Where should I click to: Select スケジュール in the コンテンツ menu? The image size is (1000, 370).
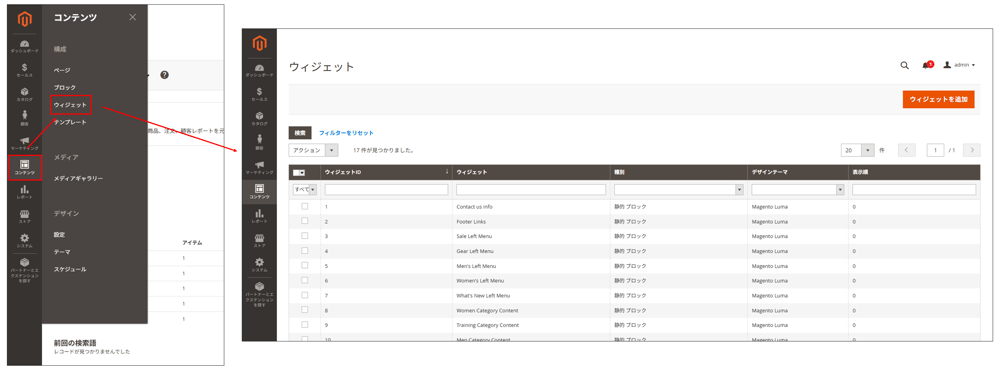click(70, 269)
